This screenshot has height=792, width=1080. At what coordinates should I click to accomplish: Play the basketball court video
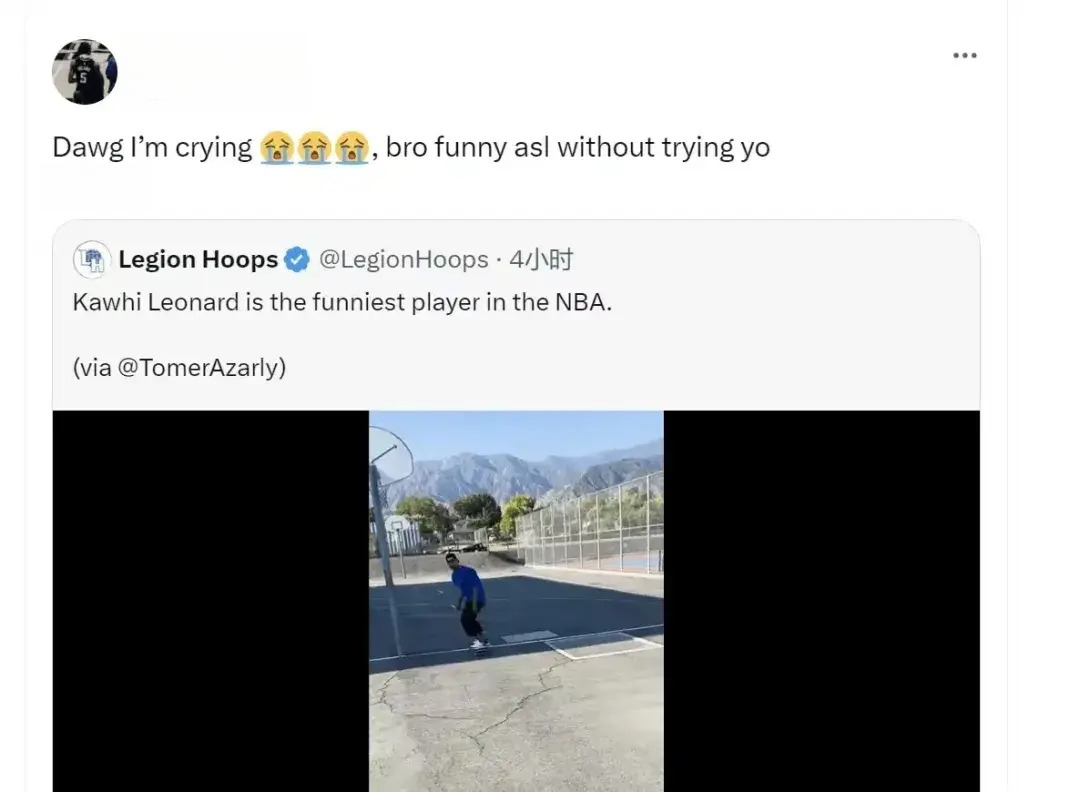click(x=517, y=601)
